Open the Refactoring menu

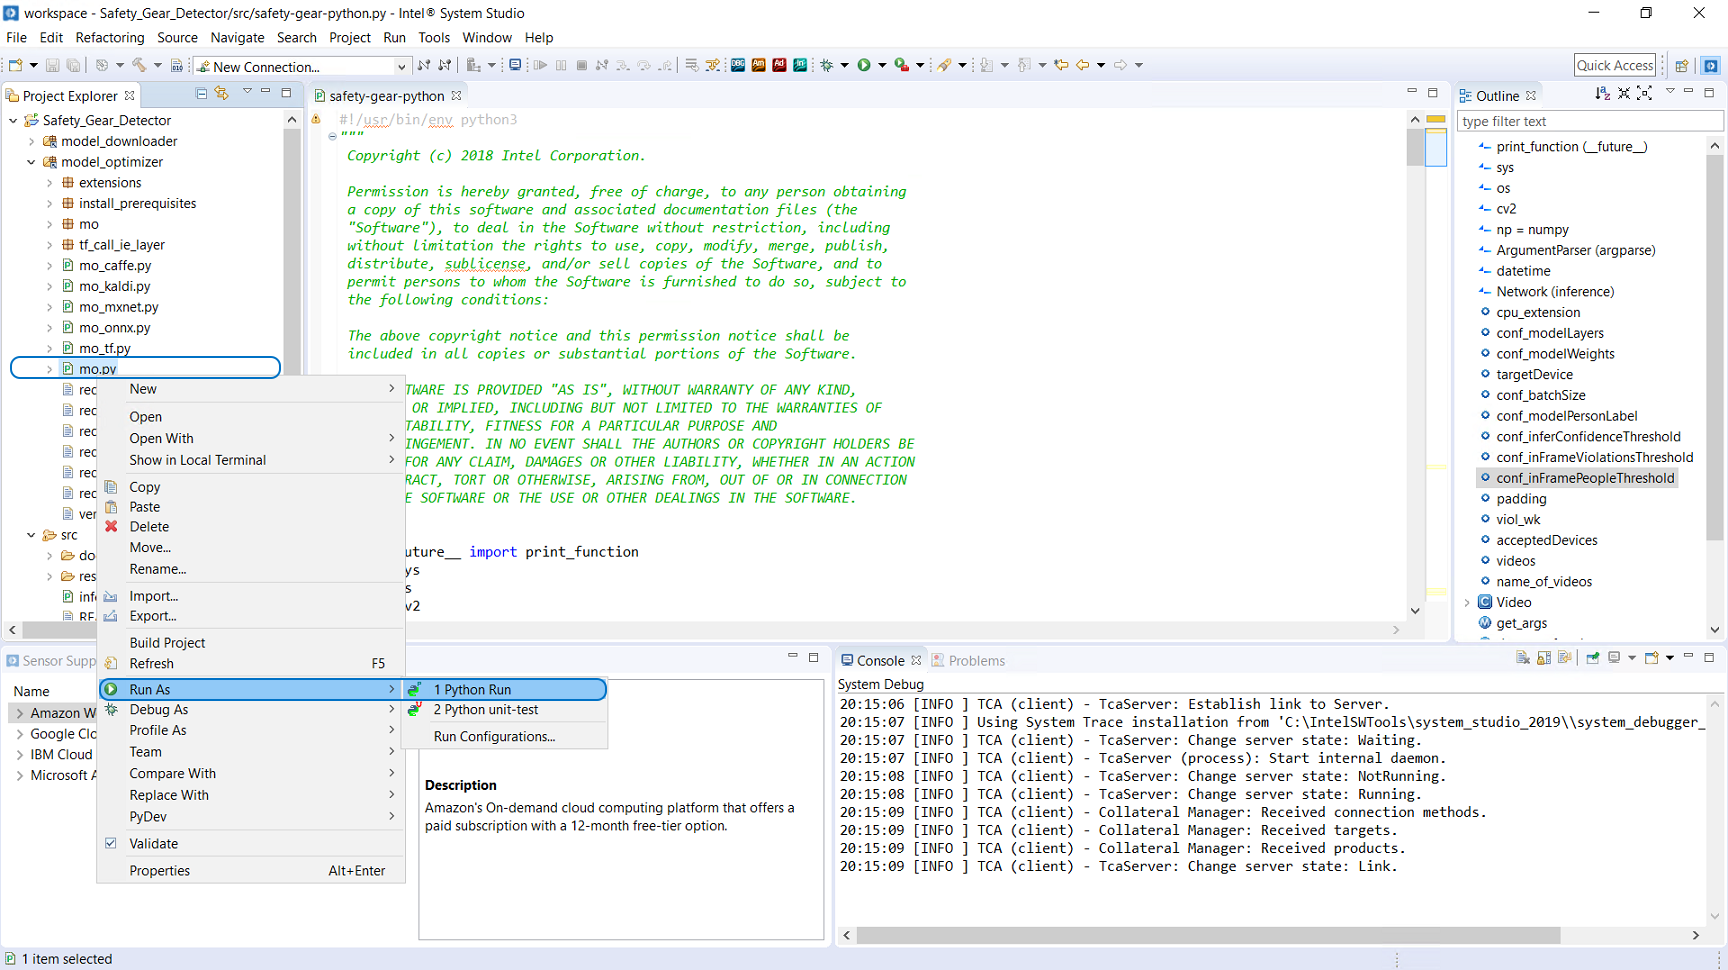click(109, 37)
